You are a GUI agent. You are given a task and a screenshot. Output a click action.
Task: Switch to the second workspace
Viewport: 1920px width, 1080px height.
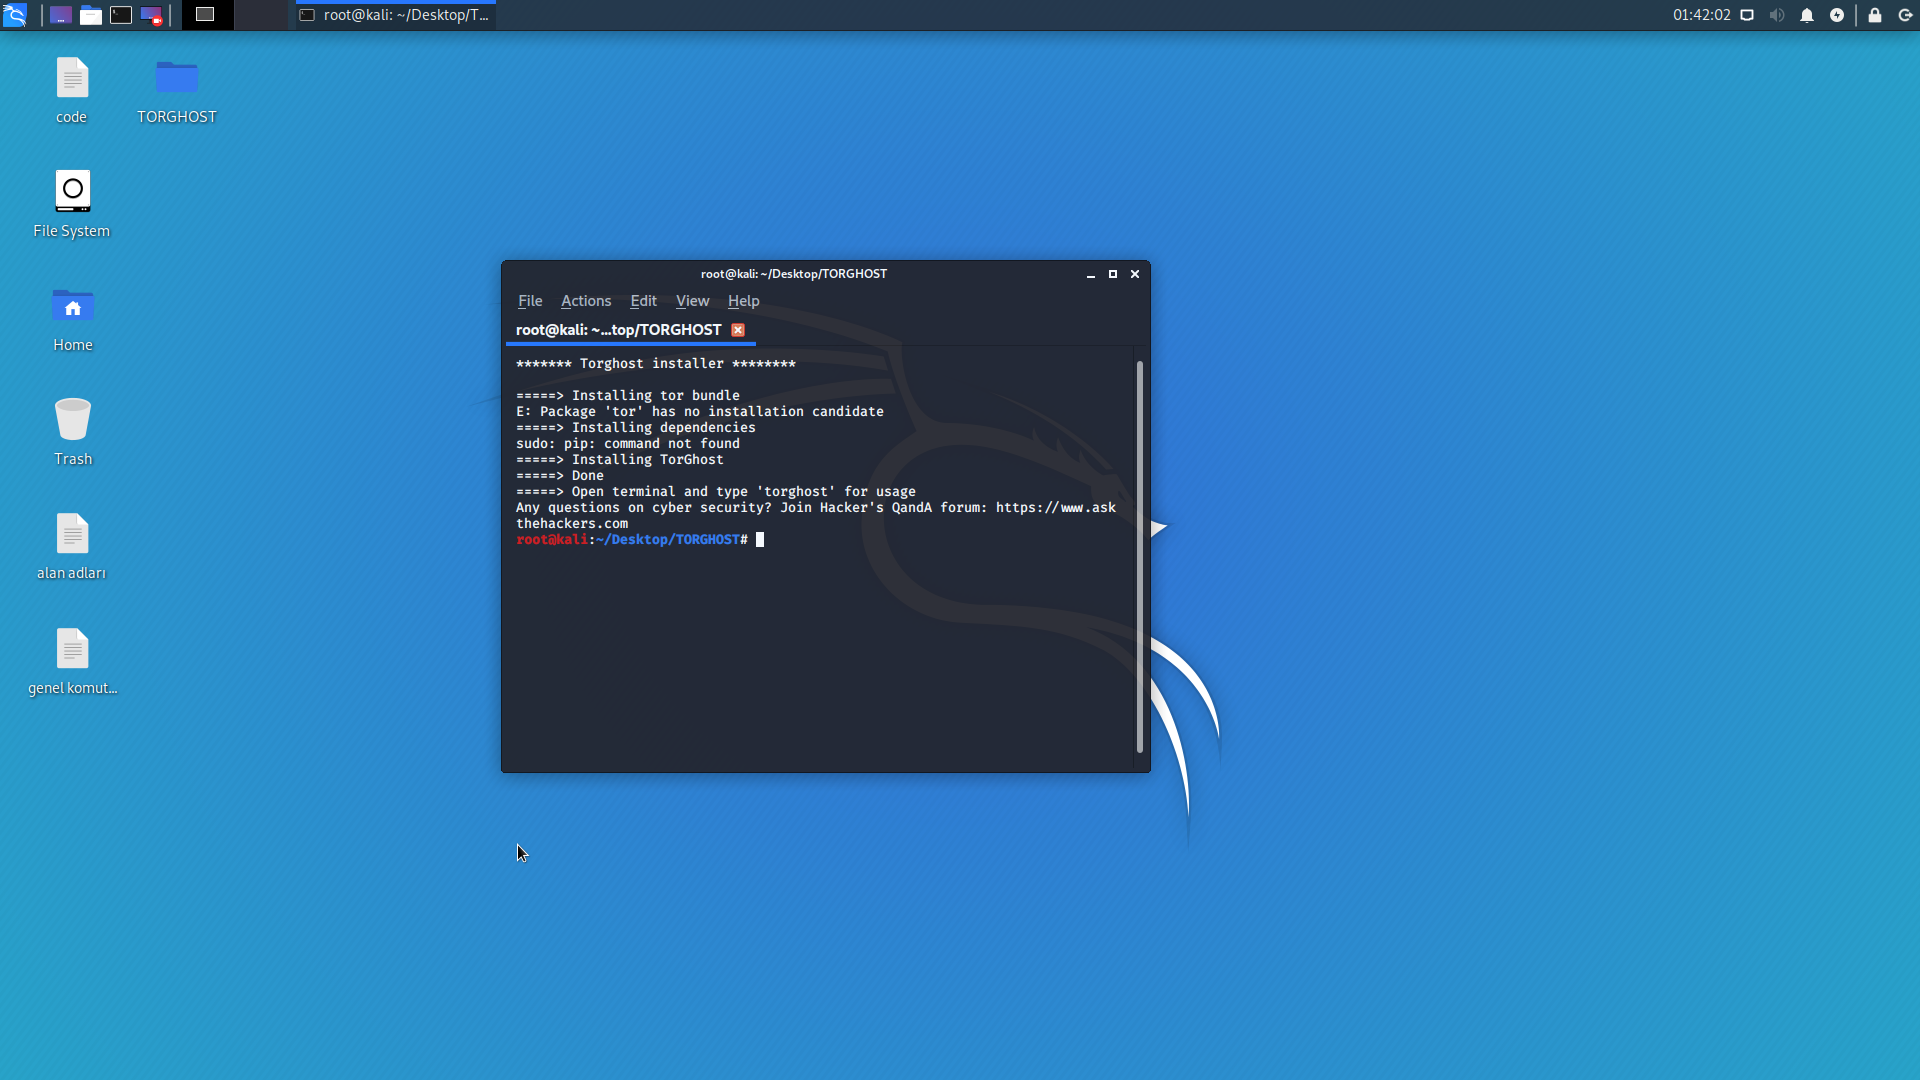coord(261,15)
